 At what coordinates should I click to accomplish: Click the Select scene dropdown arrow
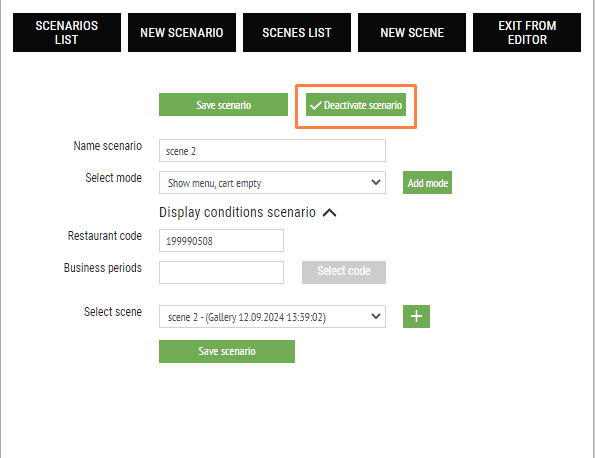376,316
